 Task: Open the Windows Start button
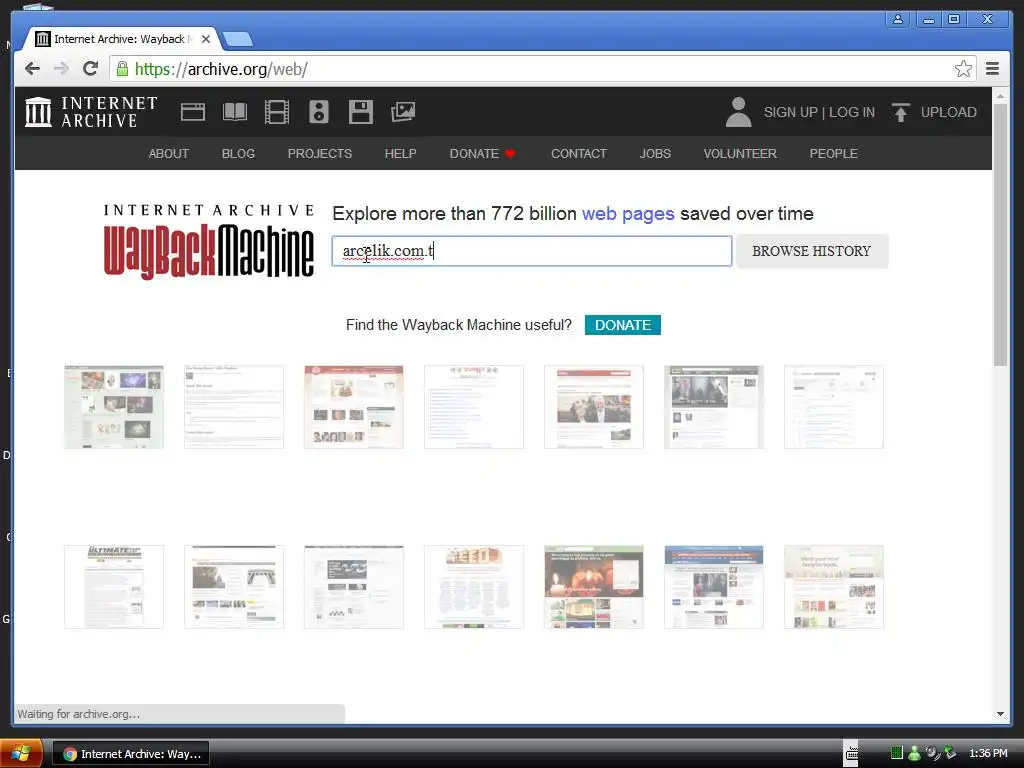(21, 754)
